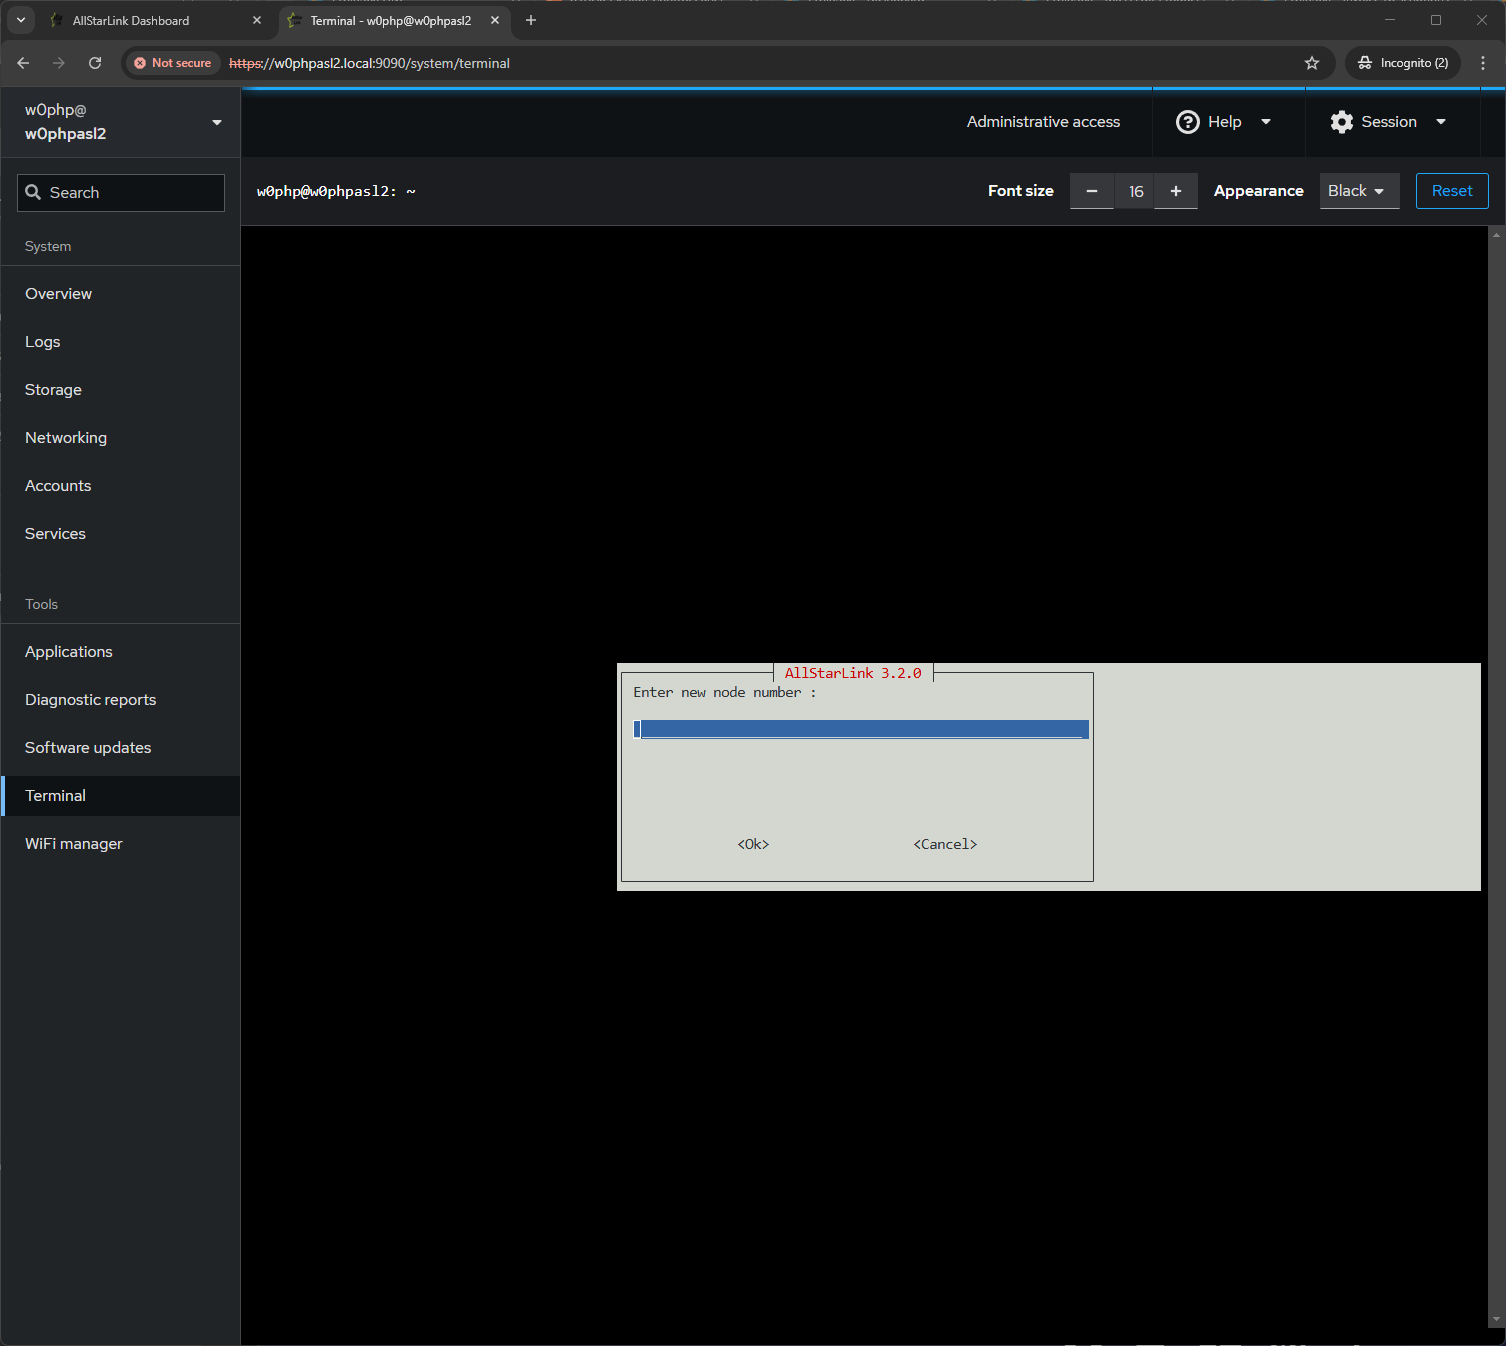The width and height of the screenshot is (1506, 1346).
Task: Click the browser reload icon
Action: [x=95, y=63]
